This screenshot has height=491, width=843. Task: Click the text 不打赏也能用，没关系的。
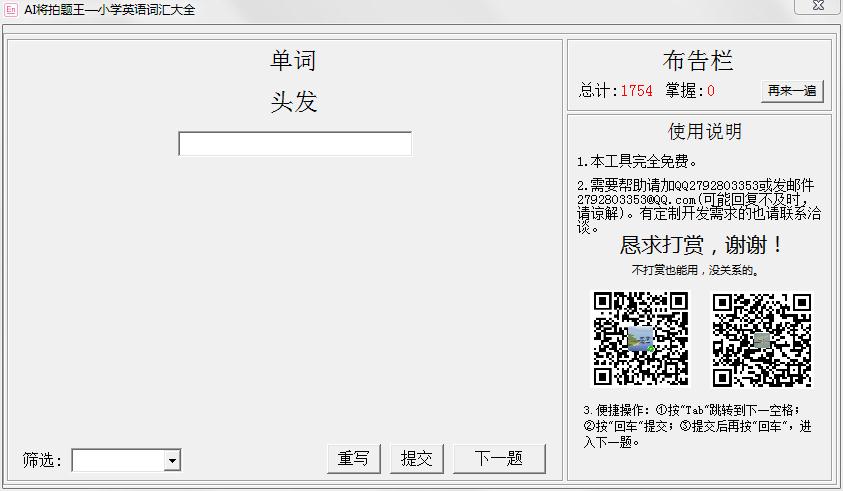point(696,270)
